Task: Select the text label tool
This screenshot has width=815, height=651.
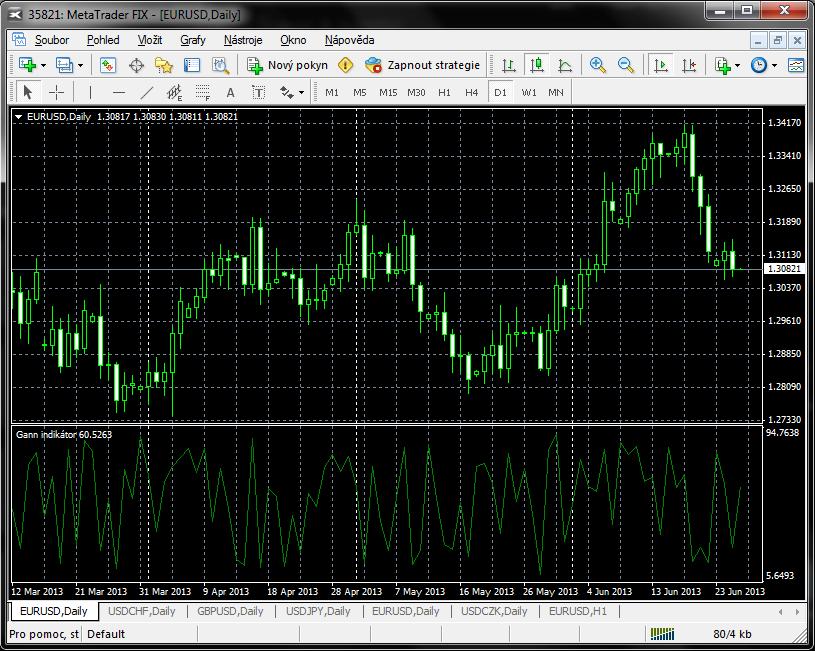Action: coord(258,93)
